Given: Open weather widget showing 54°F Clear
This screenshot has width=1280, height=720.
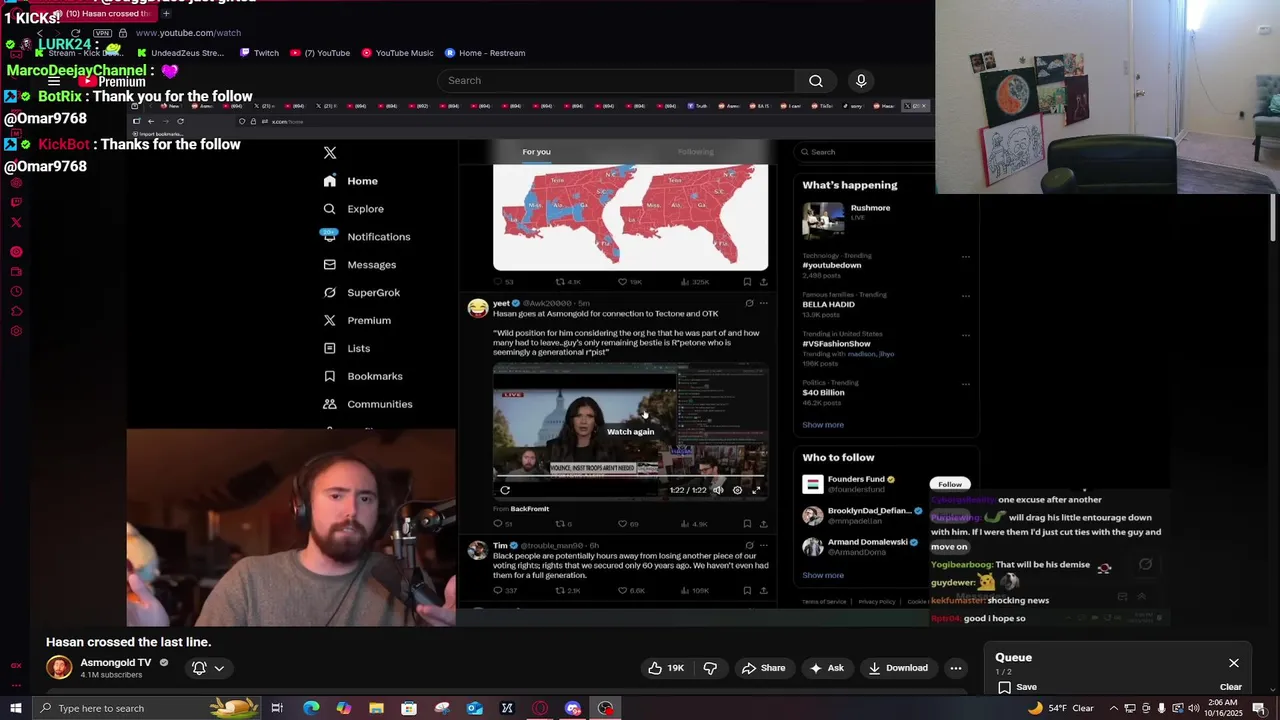Looking at the screenshot, I should click(x=1060, y=708).
